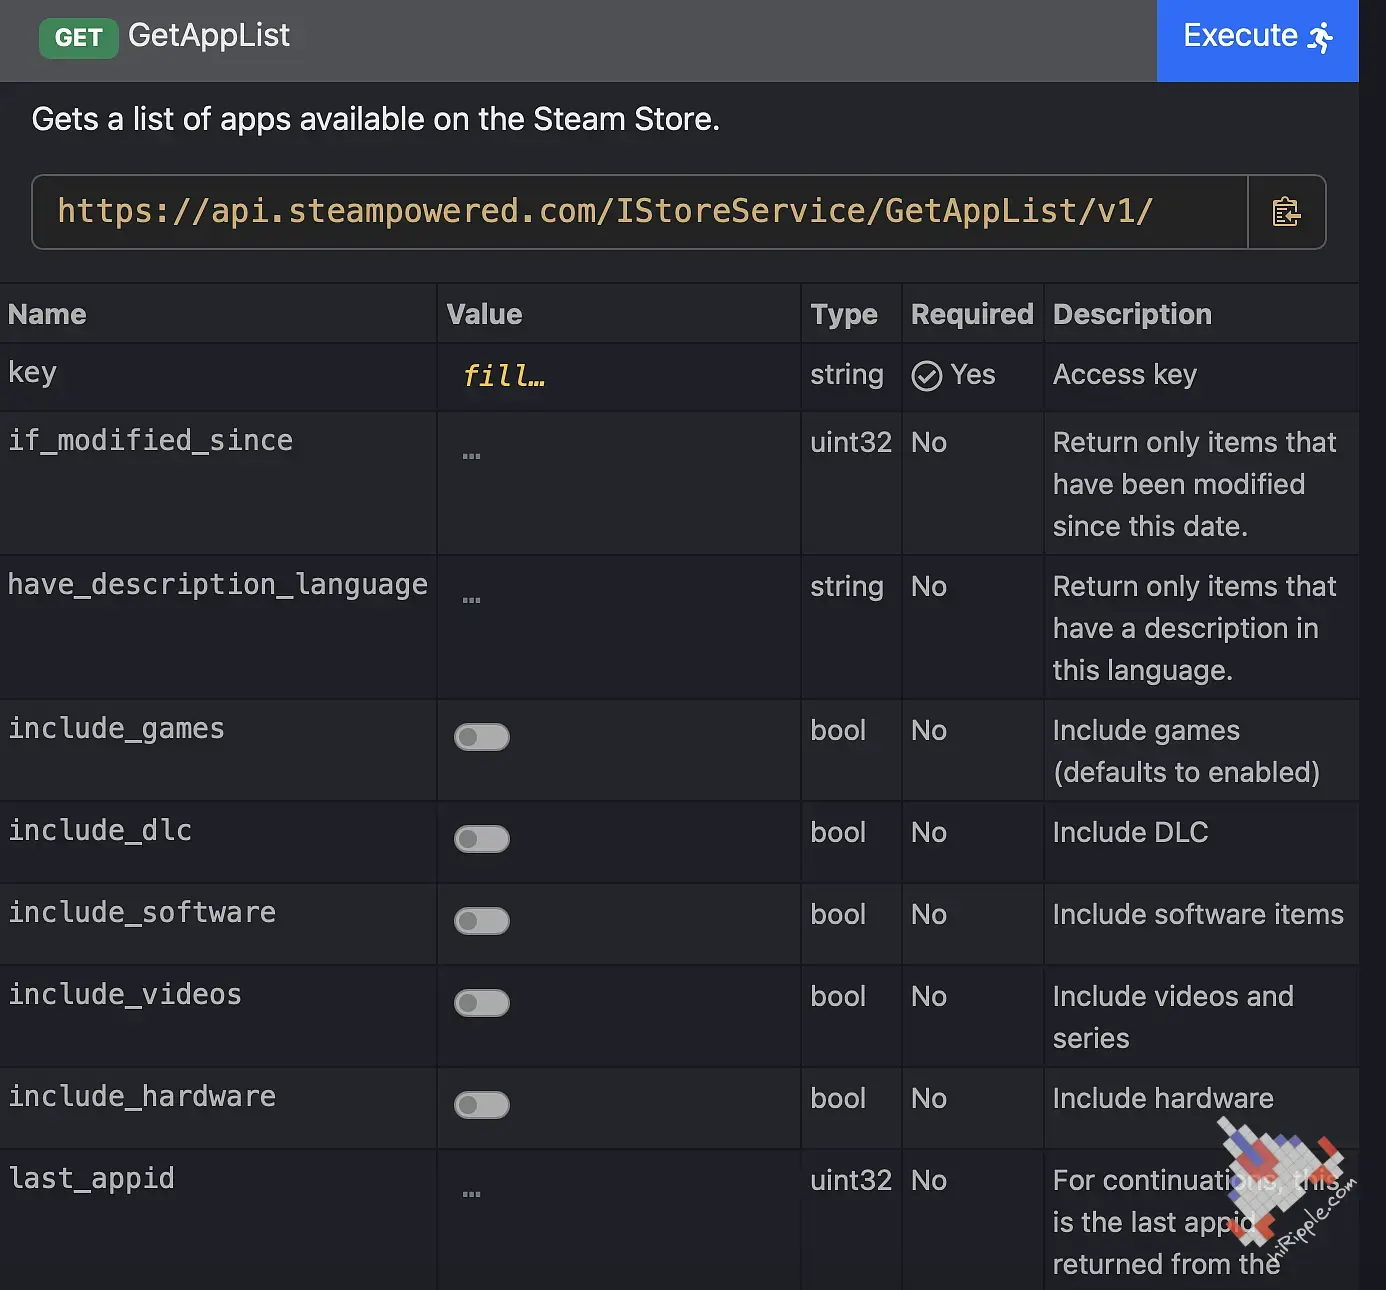1386x1290 pixels.
Task: Click the Name column header
Action: [47, 314]
